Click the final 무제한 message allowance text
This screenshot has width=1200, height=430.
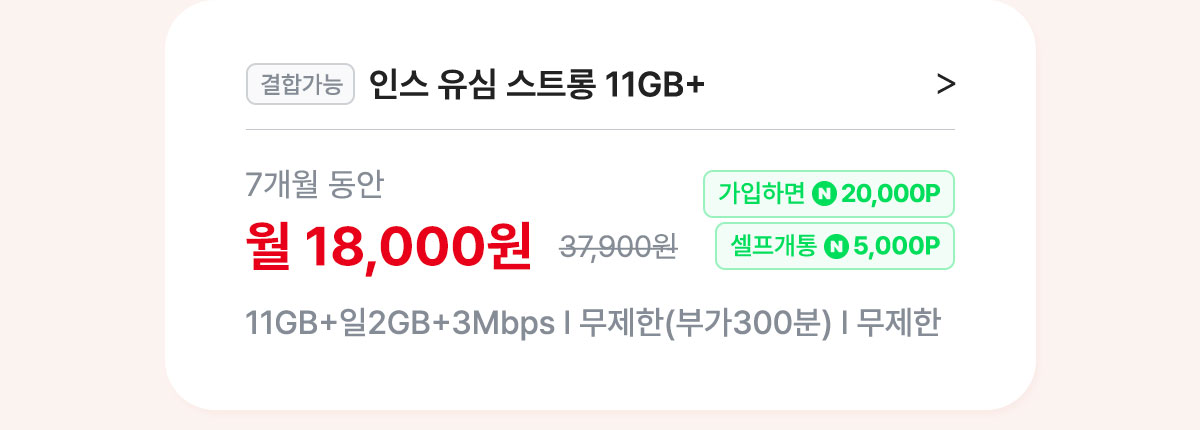pos(898,325)
